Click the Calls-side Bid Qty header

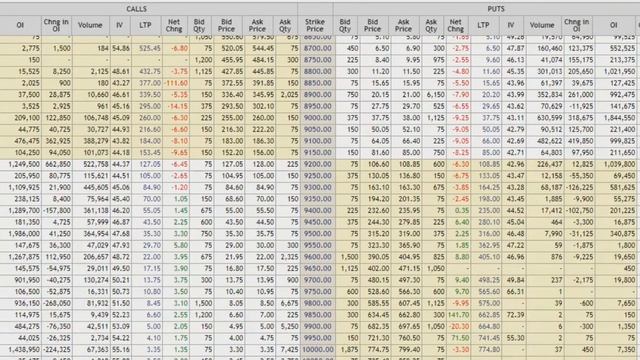pyautogui.click(x=199, y=25)
